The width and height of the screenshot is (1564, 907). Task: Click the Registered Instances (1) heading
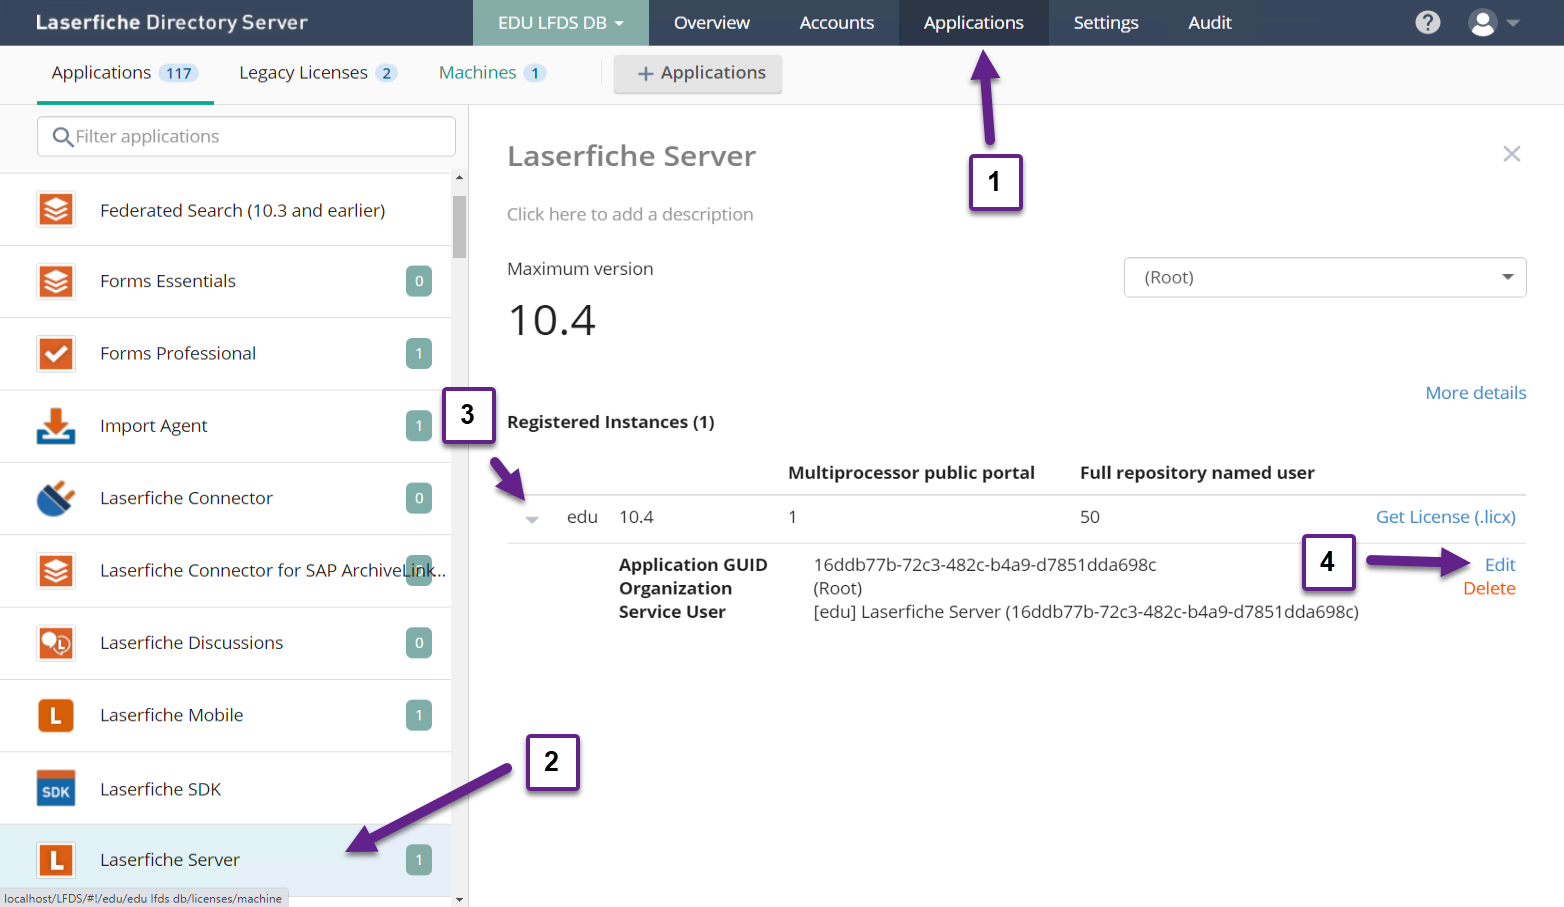(611, 422)
